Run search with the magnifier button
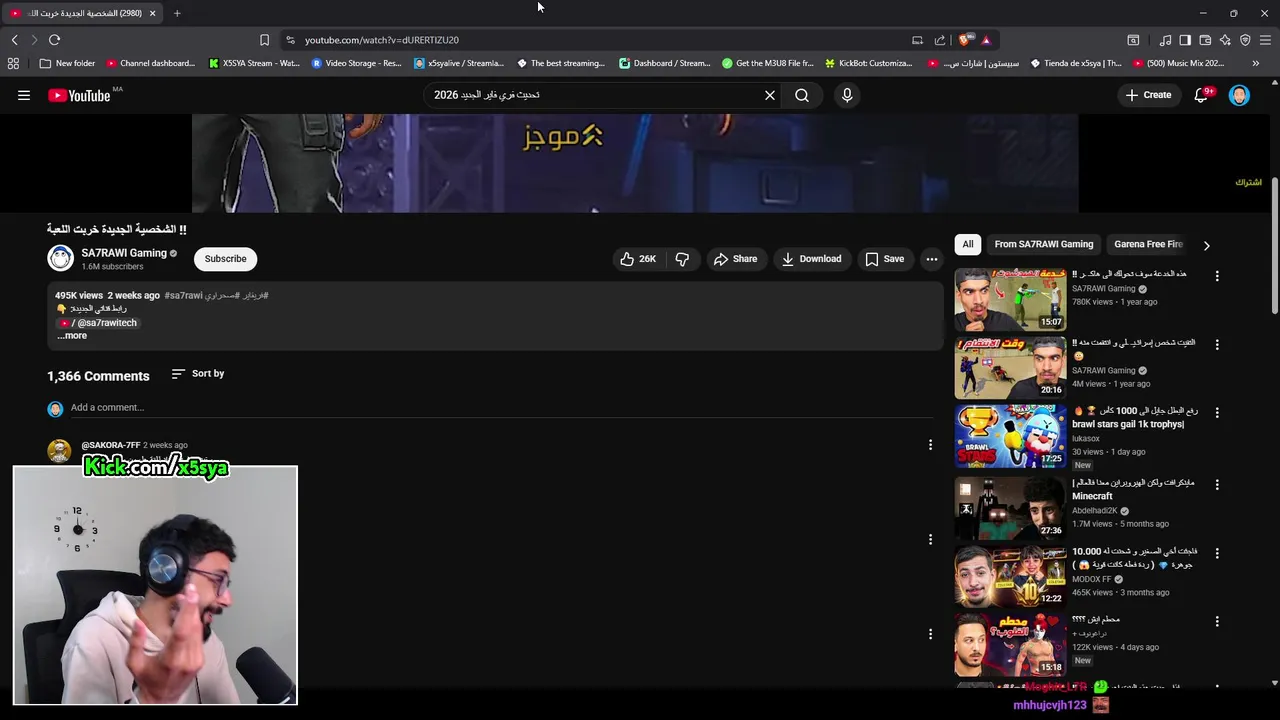 tap(802, 95)
